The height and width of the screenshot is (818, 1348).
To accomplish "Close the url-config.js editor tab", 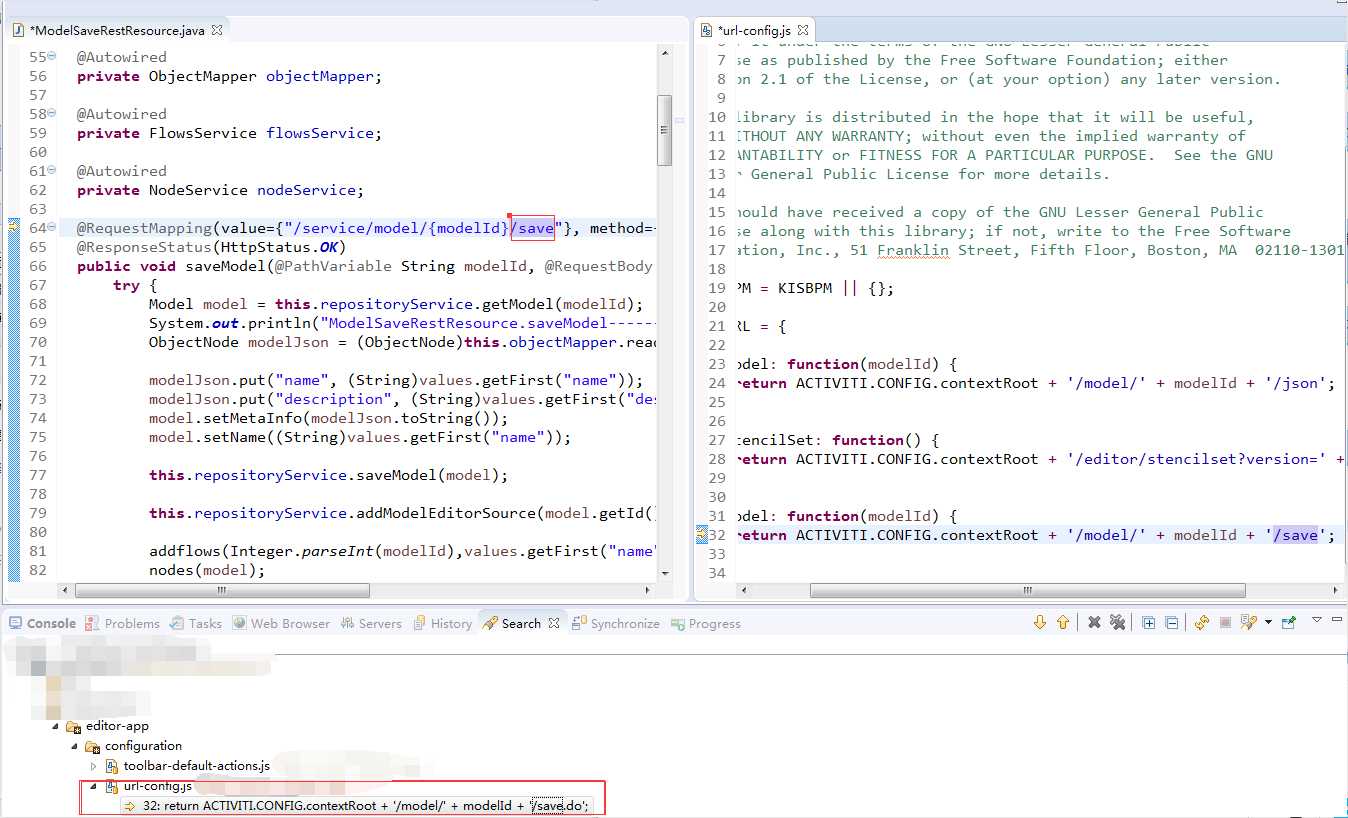I will (x=802, y=30).
